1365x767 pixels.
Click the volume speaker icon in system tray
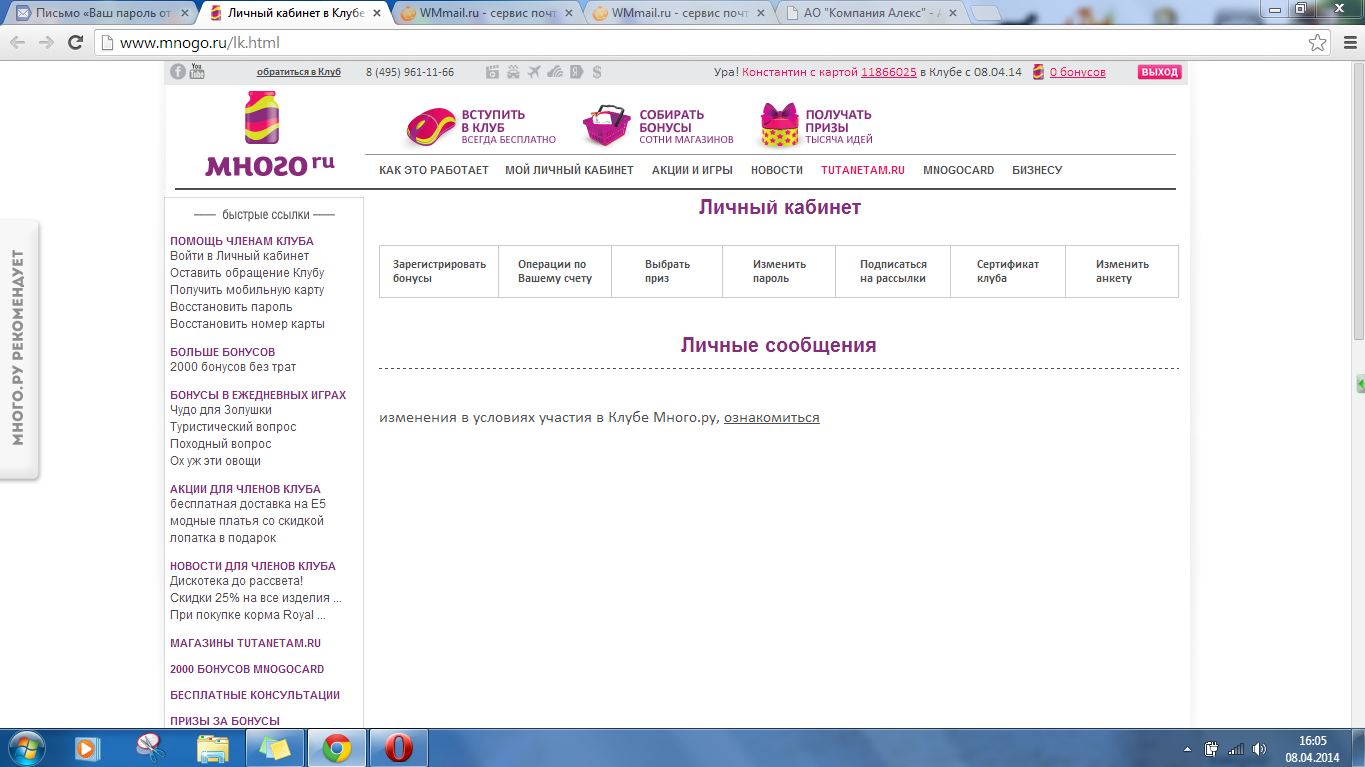coord(1259,749)
